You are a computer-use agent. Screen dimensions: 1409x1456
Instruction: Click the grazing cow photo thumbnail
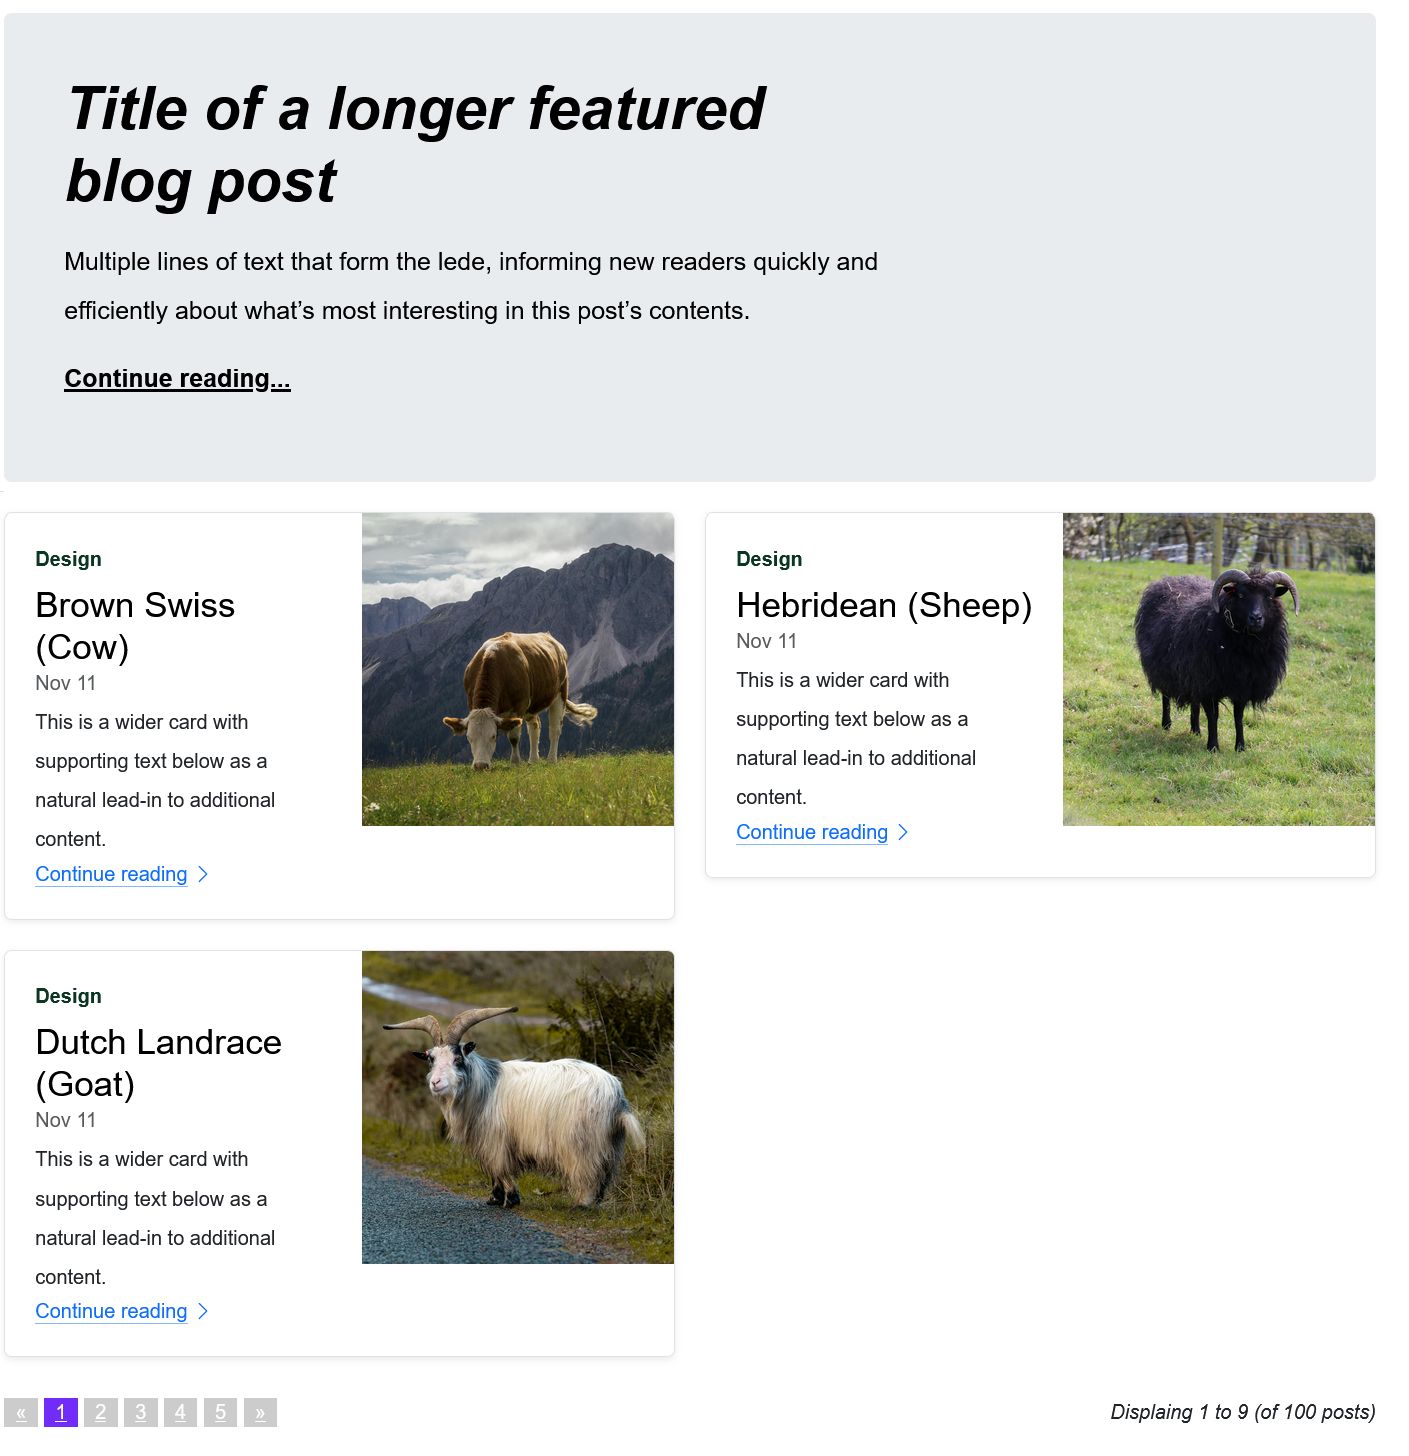click(x=518, y=670)
